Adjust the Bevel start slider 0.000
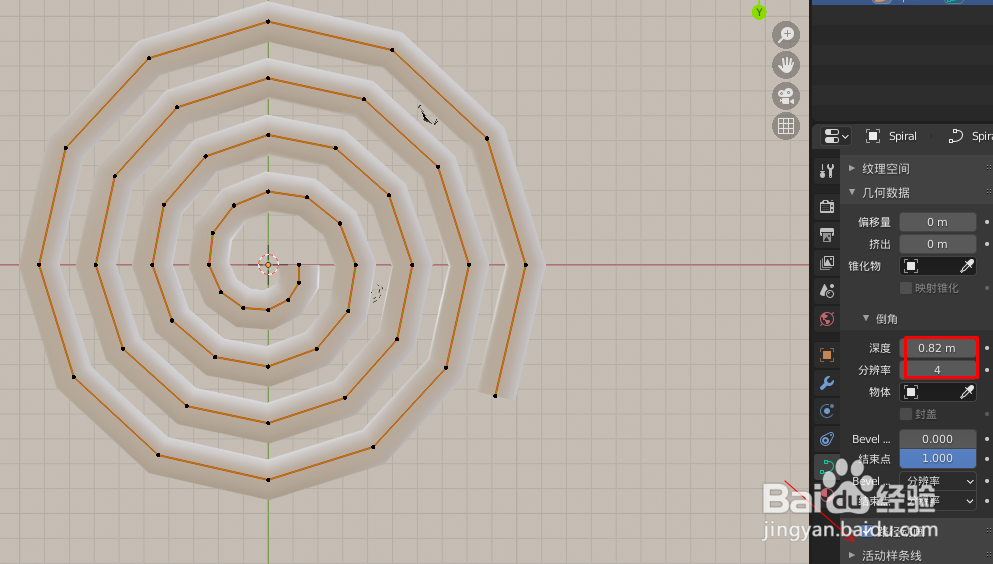This screenshot has height=564, width=993. pyautogui.click(x=937, y=439)
